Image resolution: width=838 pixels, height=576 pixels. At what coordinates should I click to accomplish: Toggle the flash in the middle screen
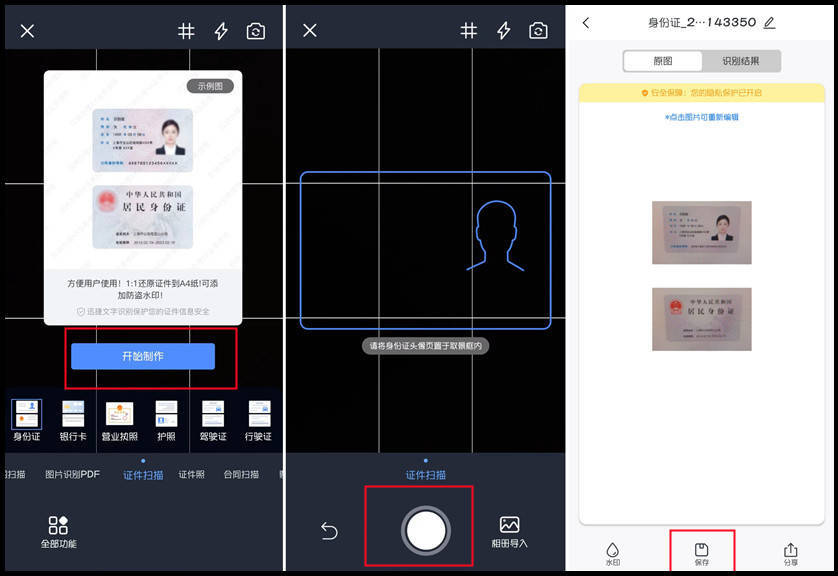tap(503, 31)
